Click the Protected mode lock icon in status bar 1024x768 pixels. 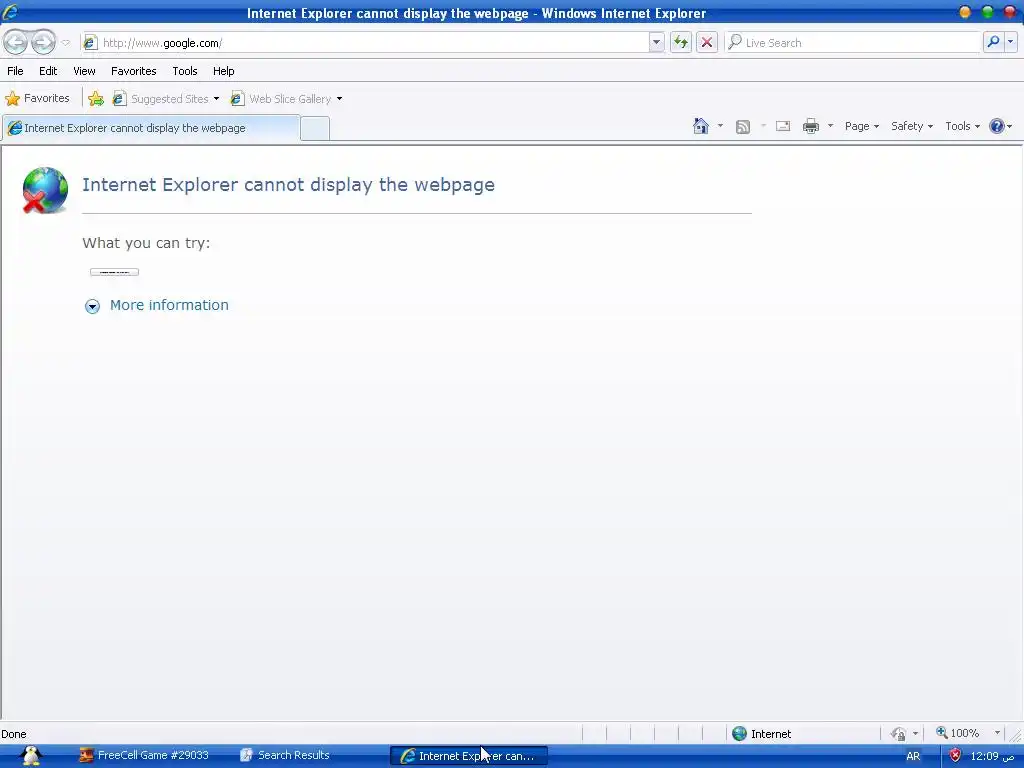click(x=899, y=734)
